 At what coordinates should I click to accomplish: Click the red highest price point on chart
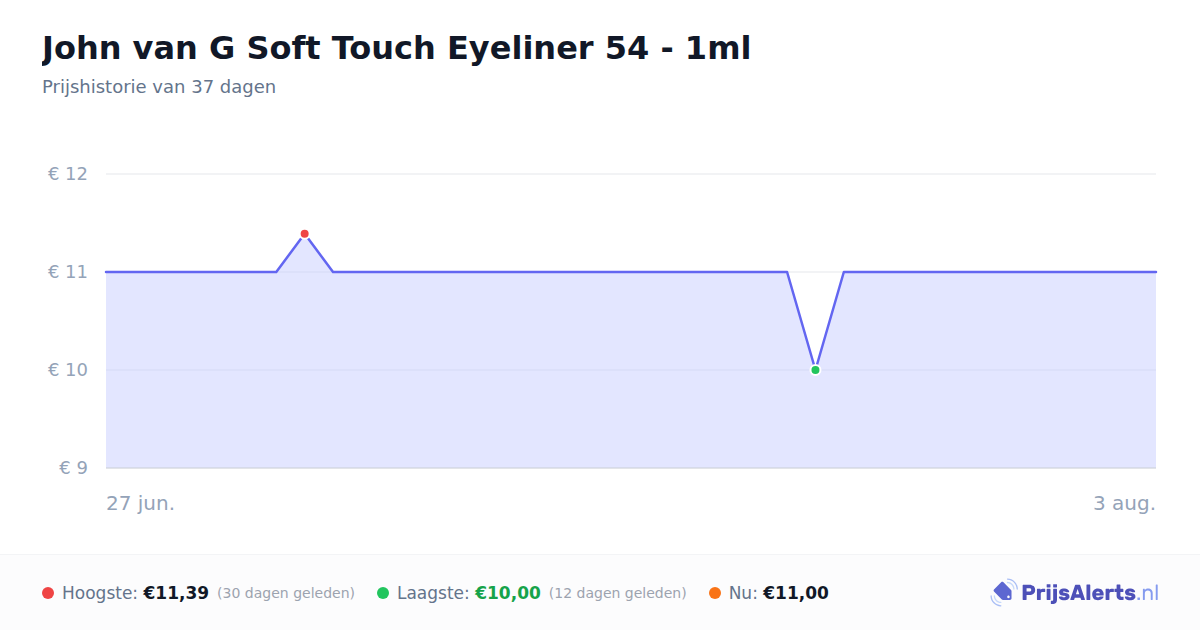[x=305, y=234]
